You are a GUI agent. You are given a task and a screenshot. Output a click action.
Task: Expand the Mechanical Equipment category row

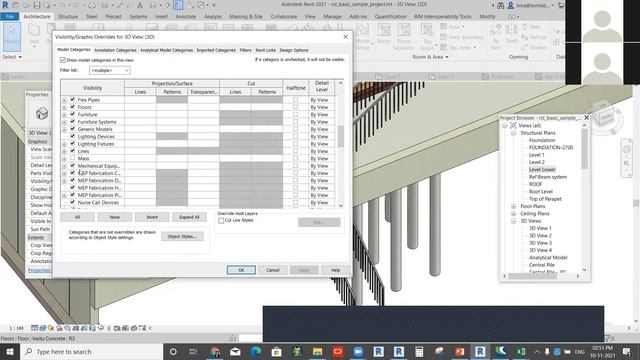[x=64, y=166]
